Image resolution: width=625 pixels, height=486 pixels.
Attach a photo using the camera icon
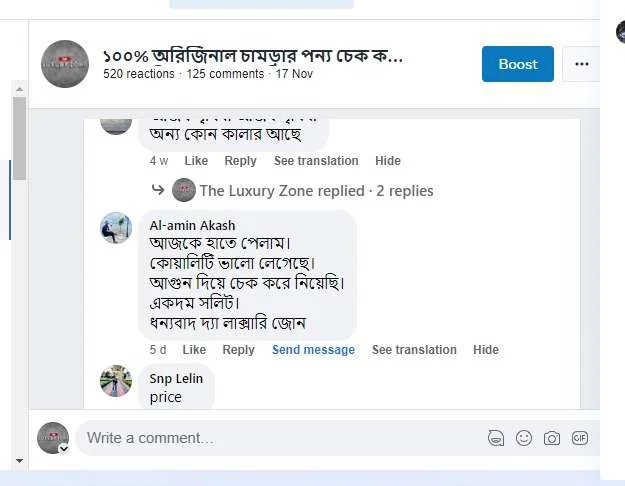[552, 438]
